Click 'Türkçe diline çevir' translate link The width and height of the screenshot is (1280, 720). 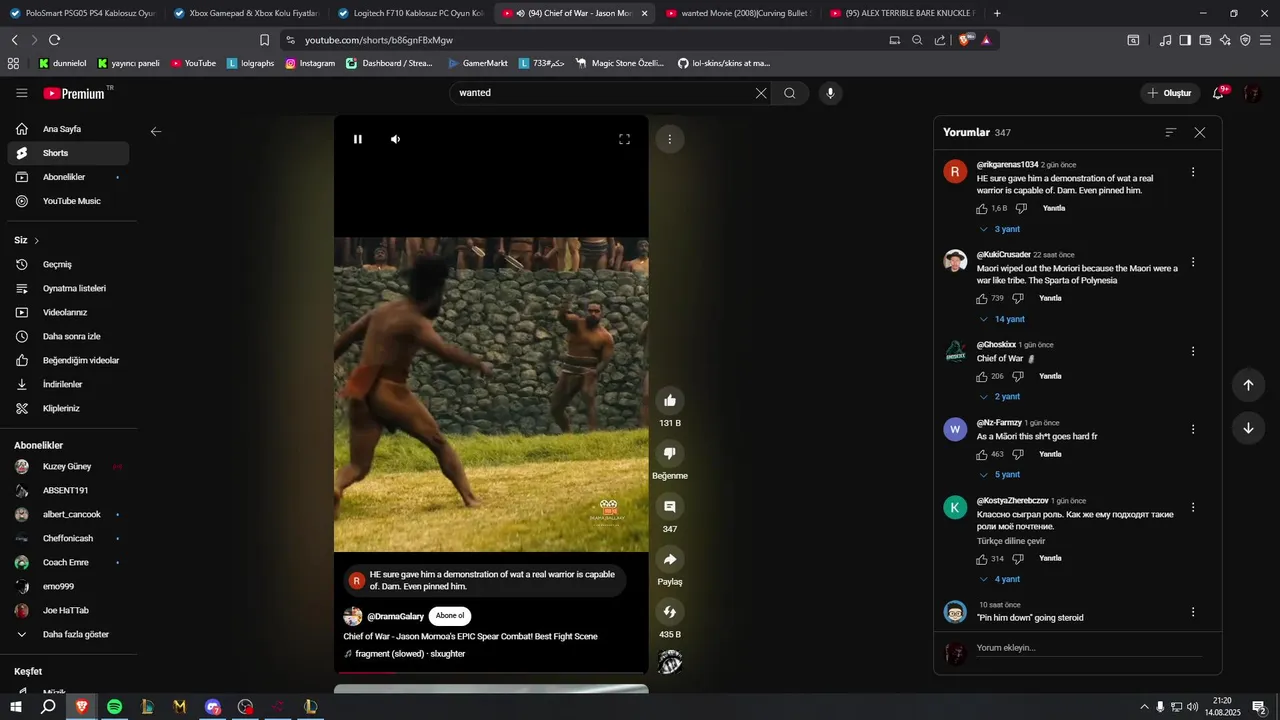point(1011,541)
